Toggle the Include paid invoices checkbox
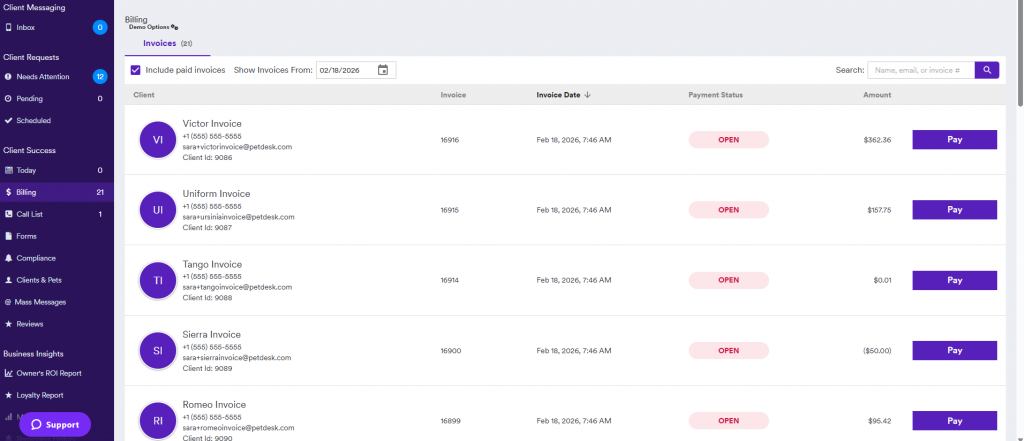 [136, 70]
